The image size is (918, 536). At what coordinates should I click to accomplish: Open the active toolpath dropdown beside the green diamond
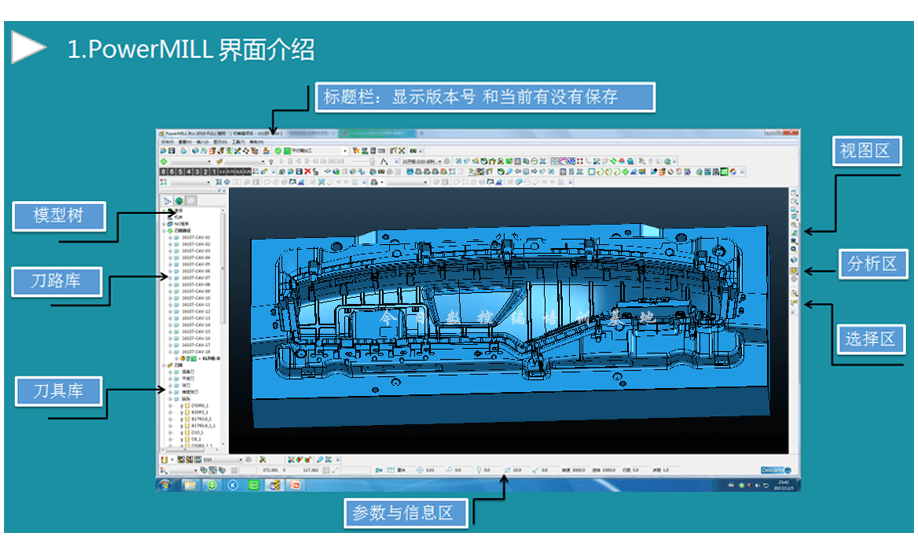pyautogui.click(x=209, y=162)
